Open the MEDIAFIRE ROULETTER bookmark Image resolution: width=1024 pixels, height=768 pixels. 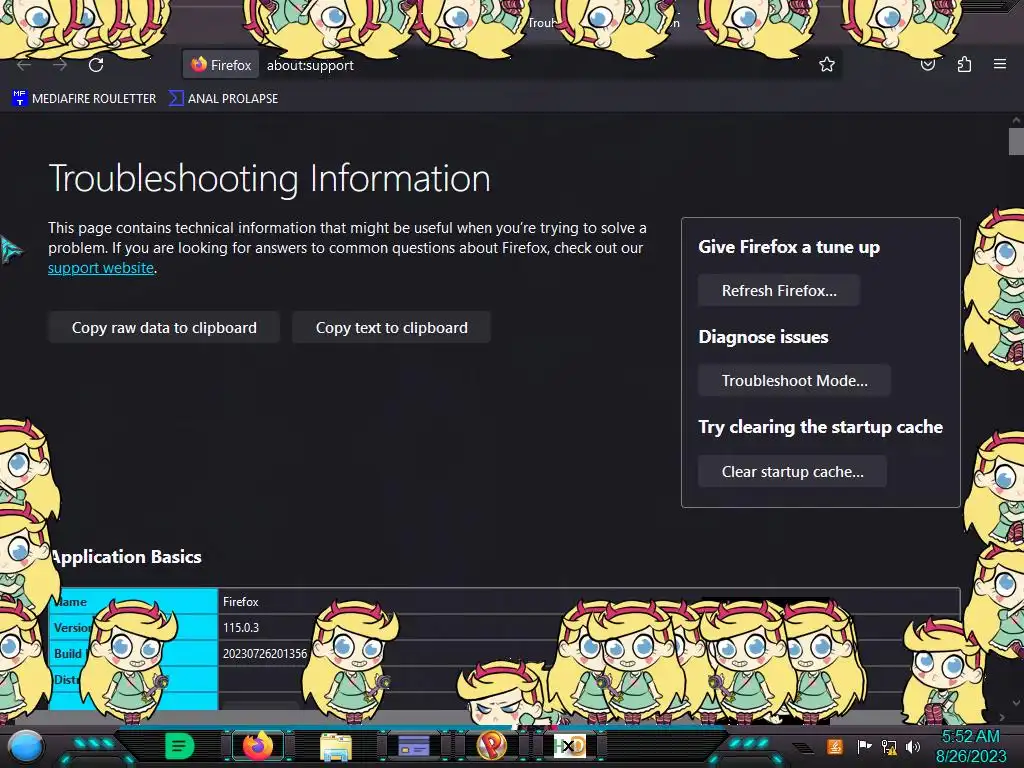point(84,99)
